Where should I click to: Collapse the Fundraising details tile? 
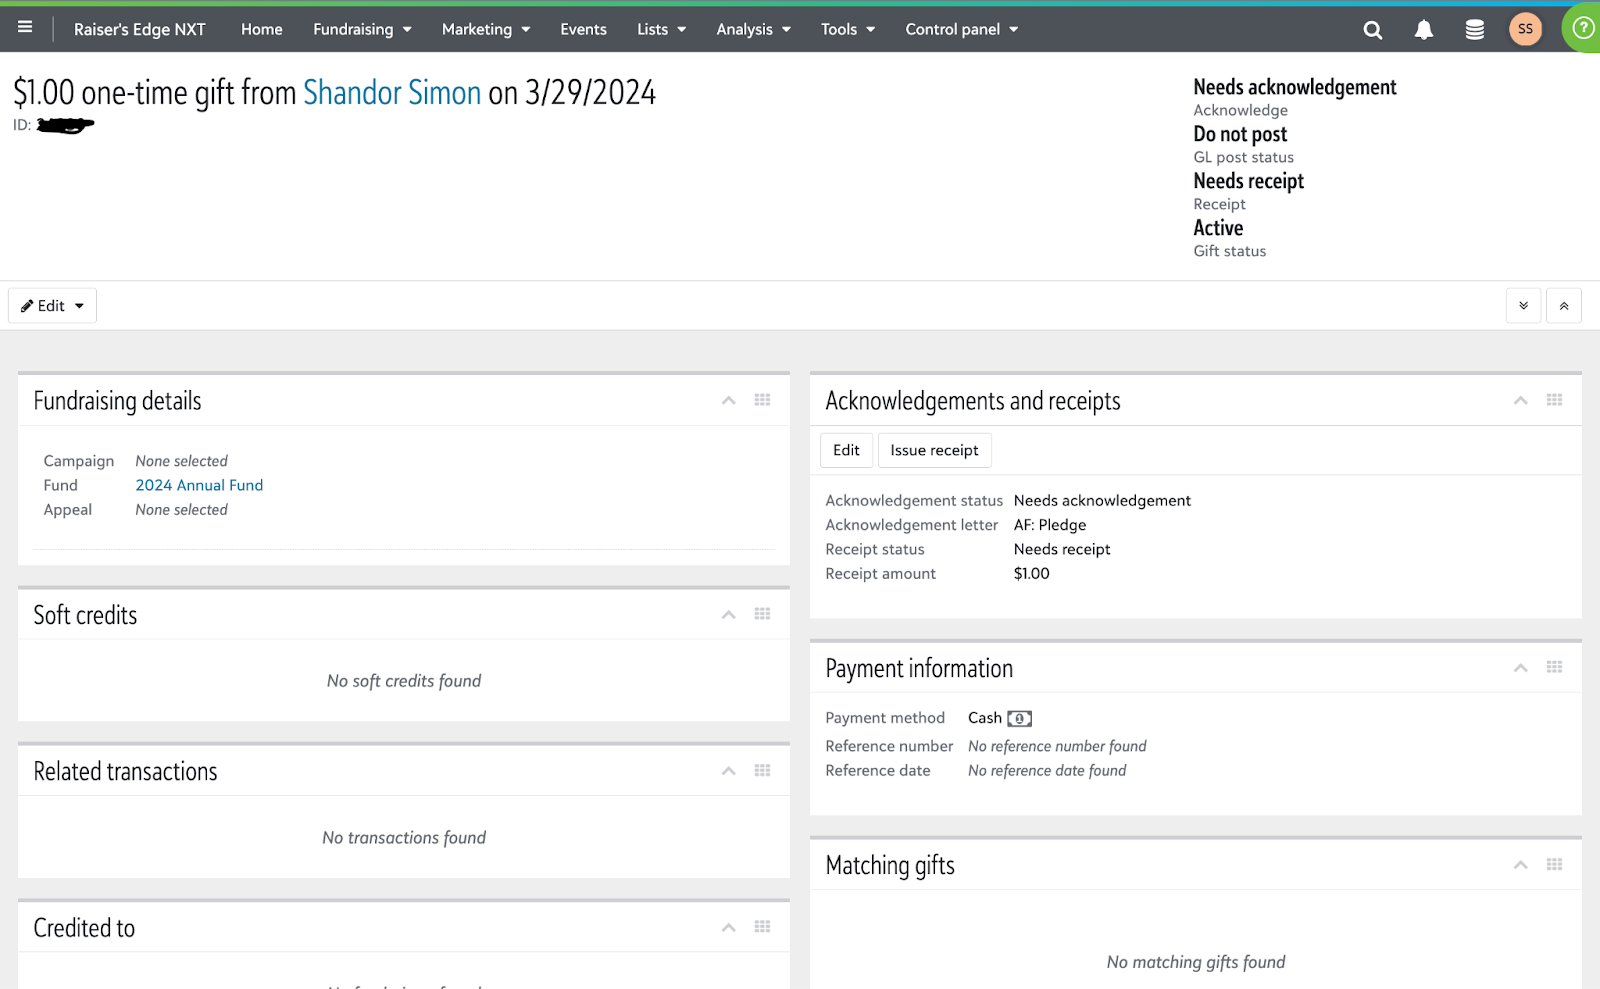(x=729, y=400)
